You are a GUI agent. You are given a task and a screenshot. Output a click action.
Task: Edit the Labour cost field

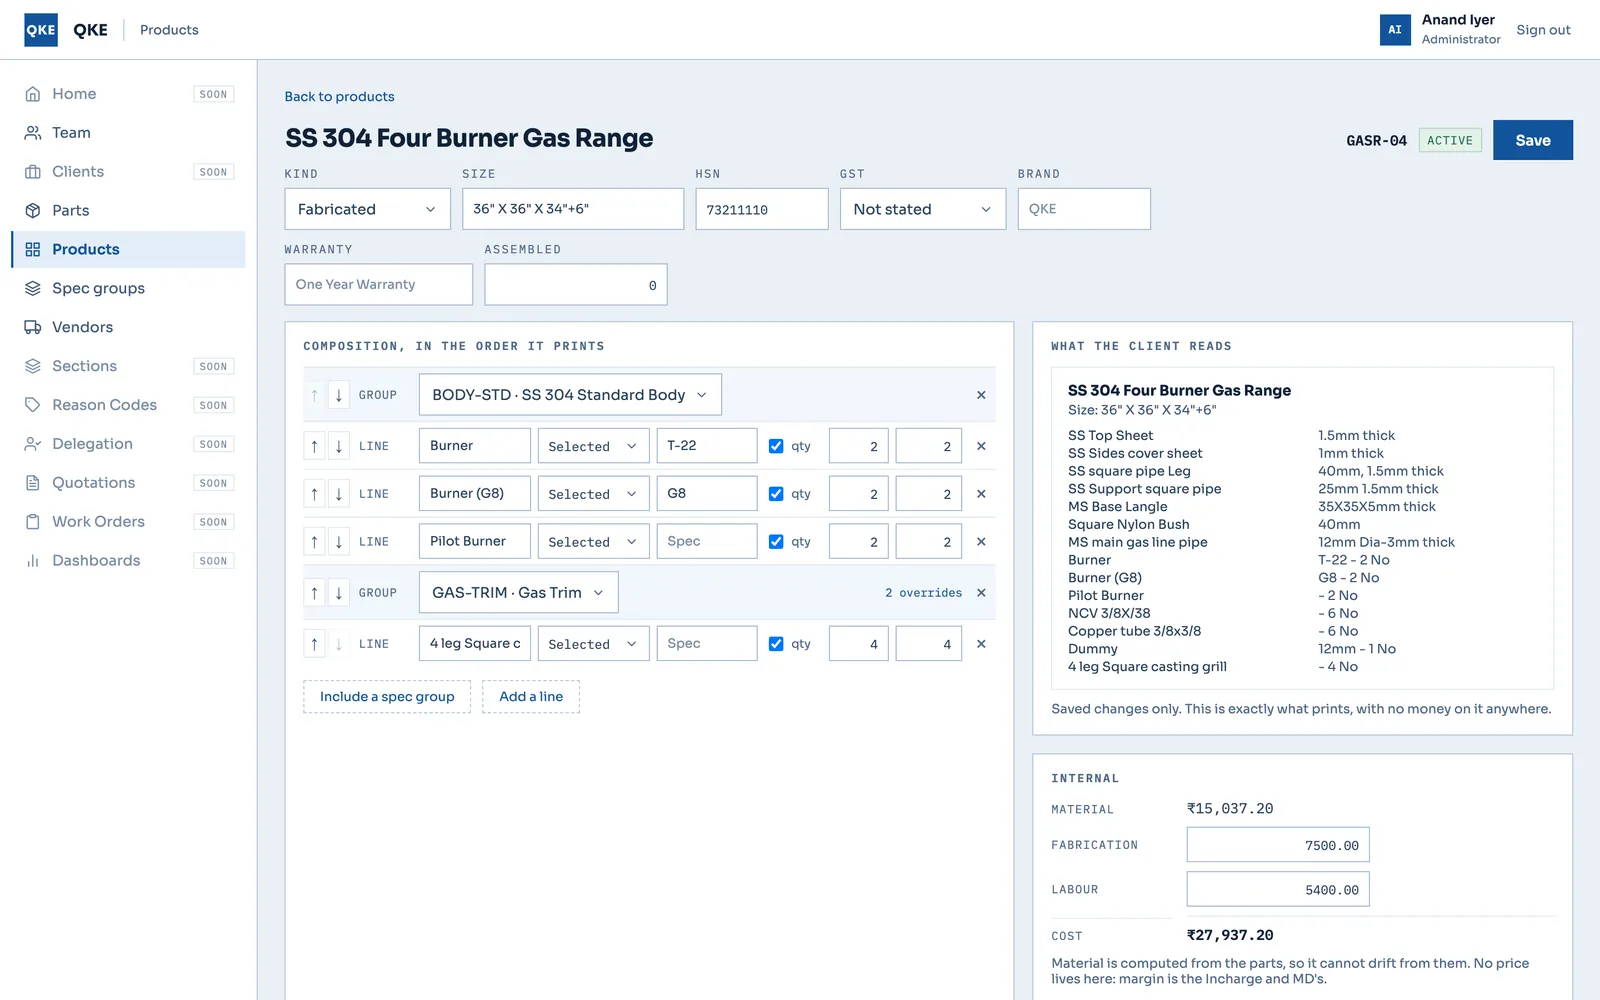[x=1278, y=889]
